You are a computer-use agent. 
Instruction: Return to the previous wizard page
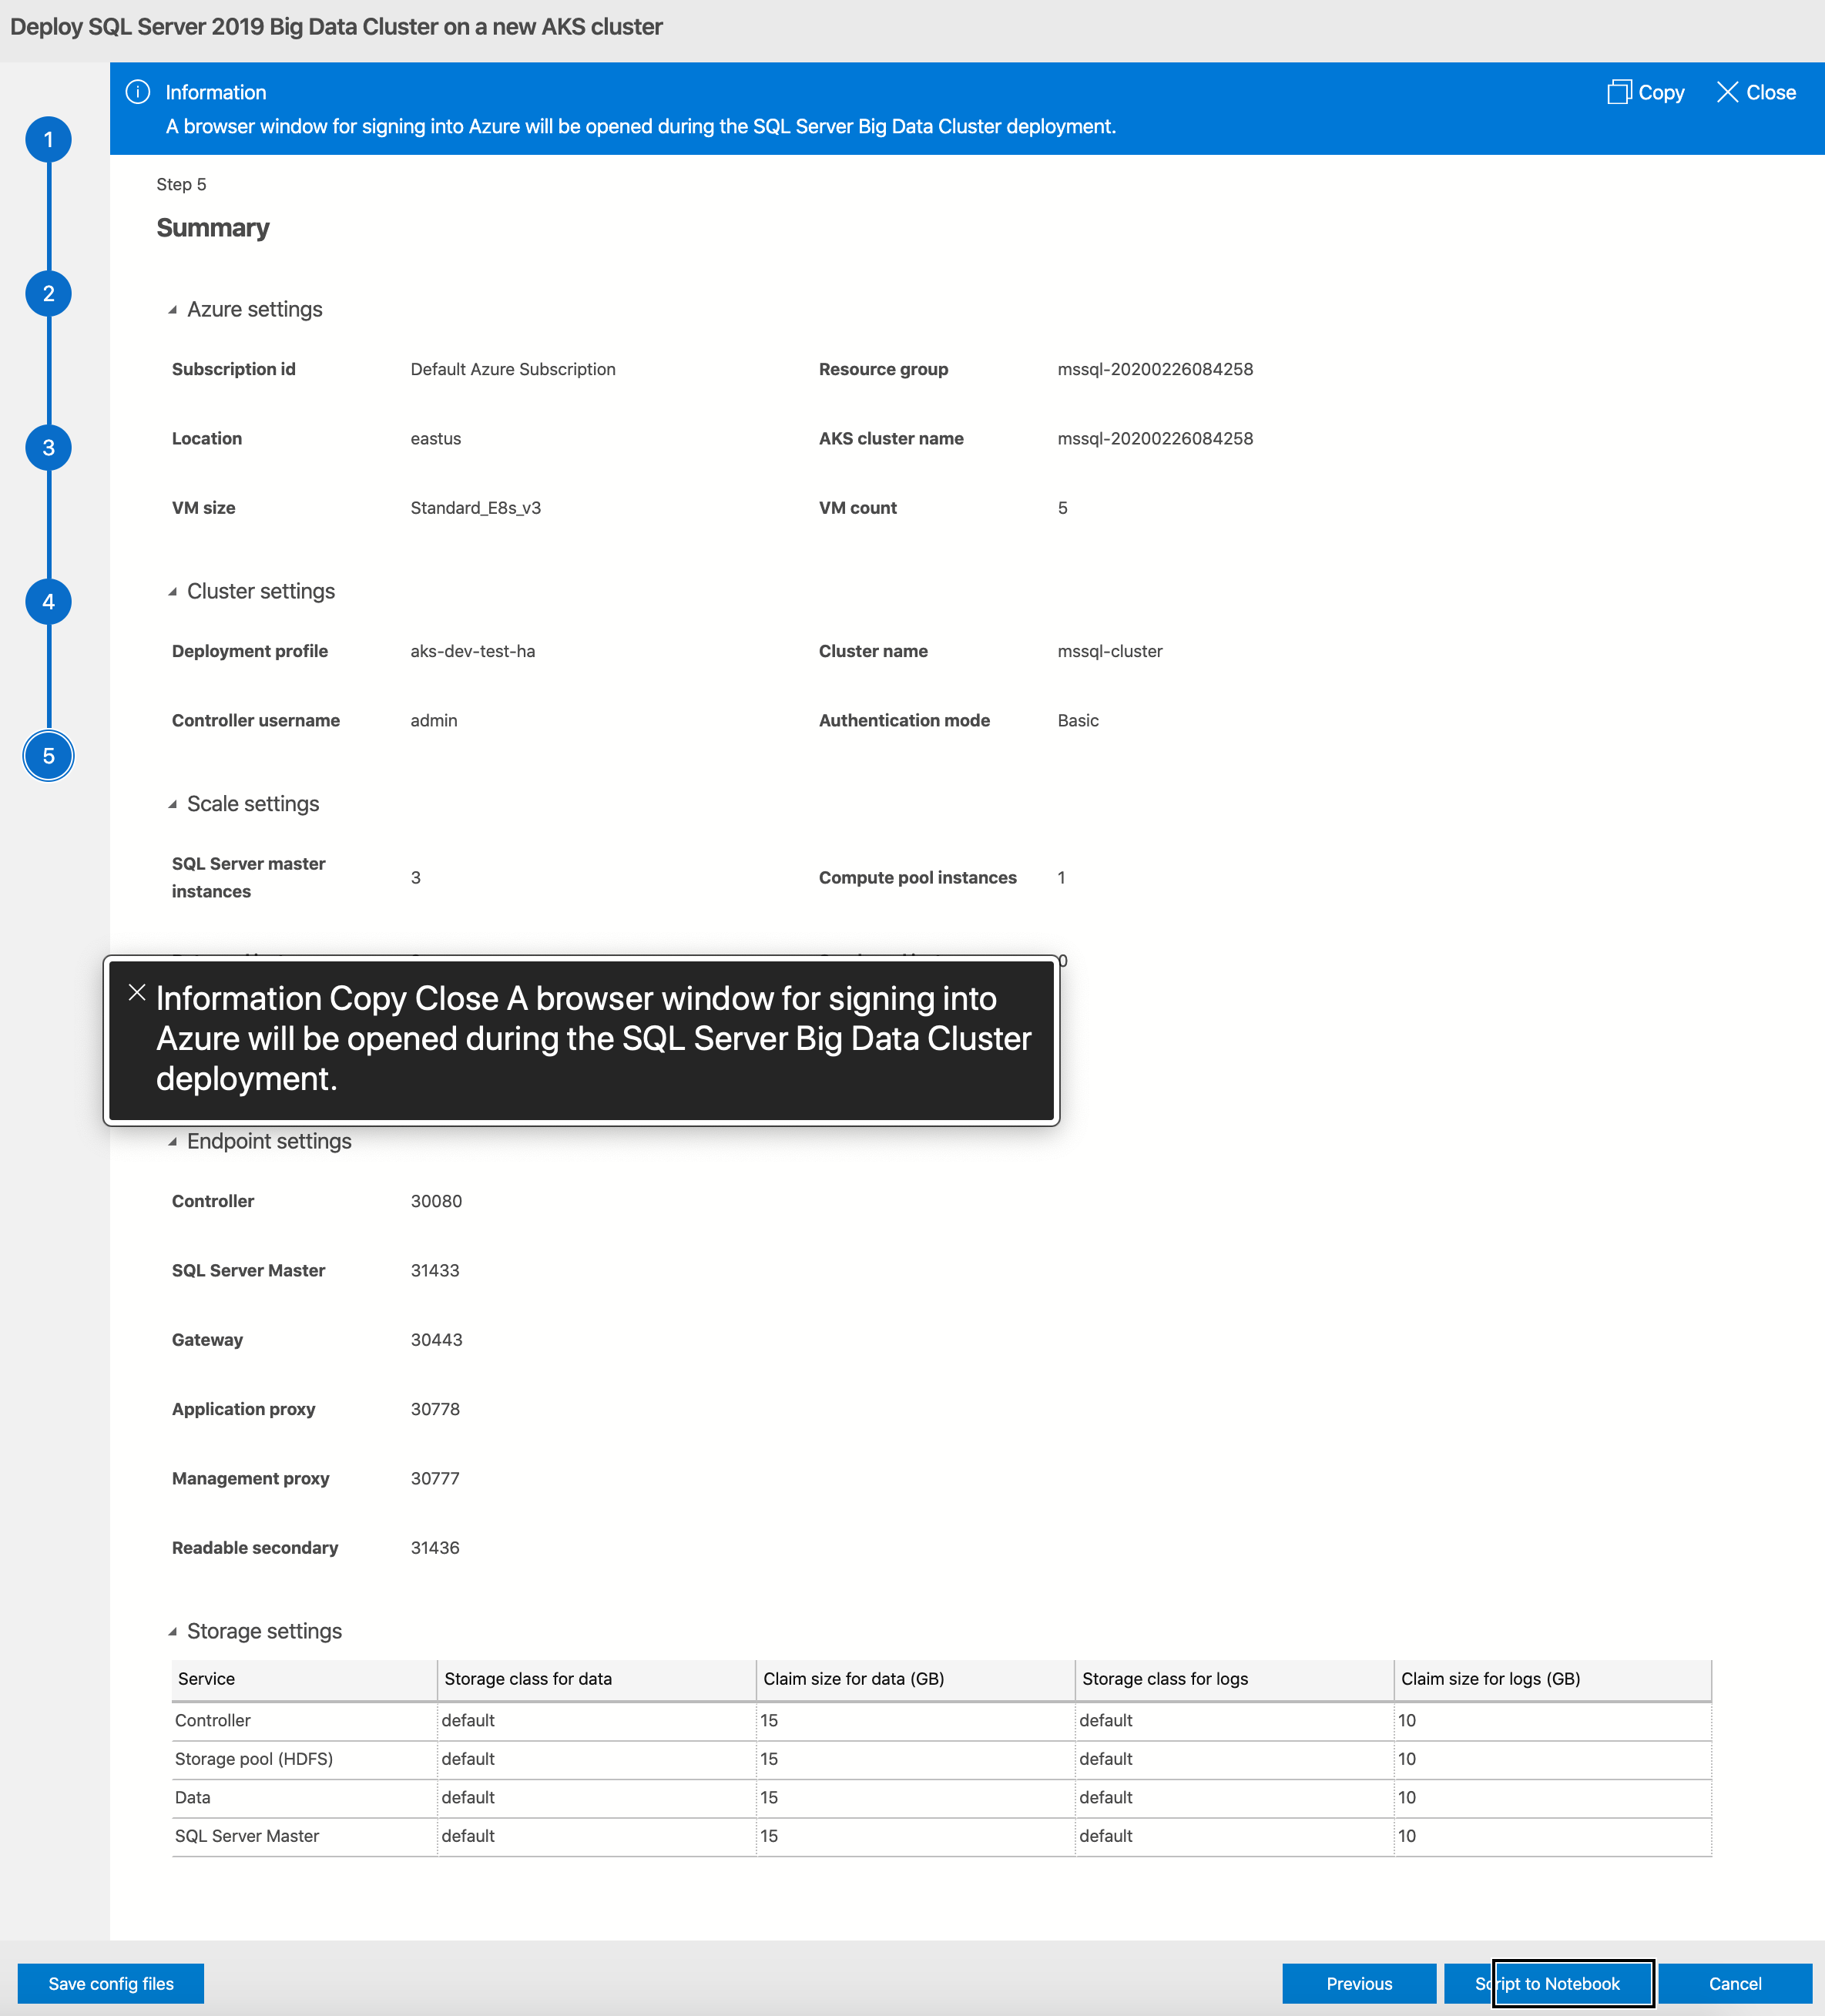tap(1359, 1983)
